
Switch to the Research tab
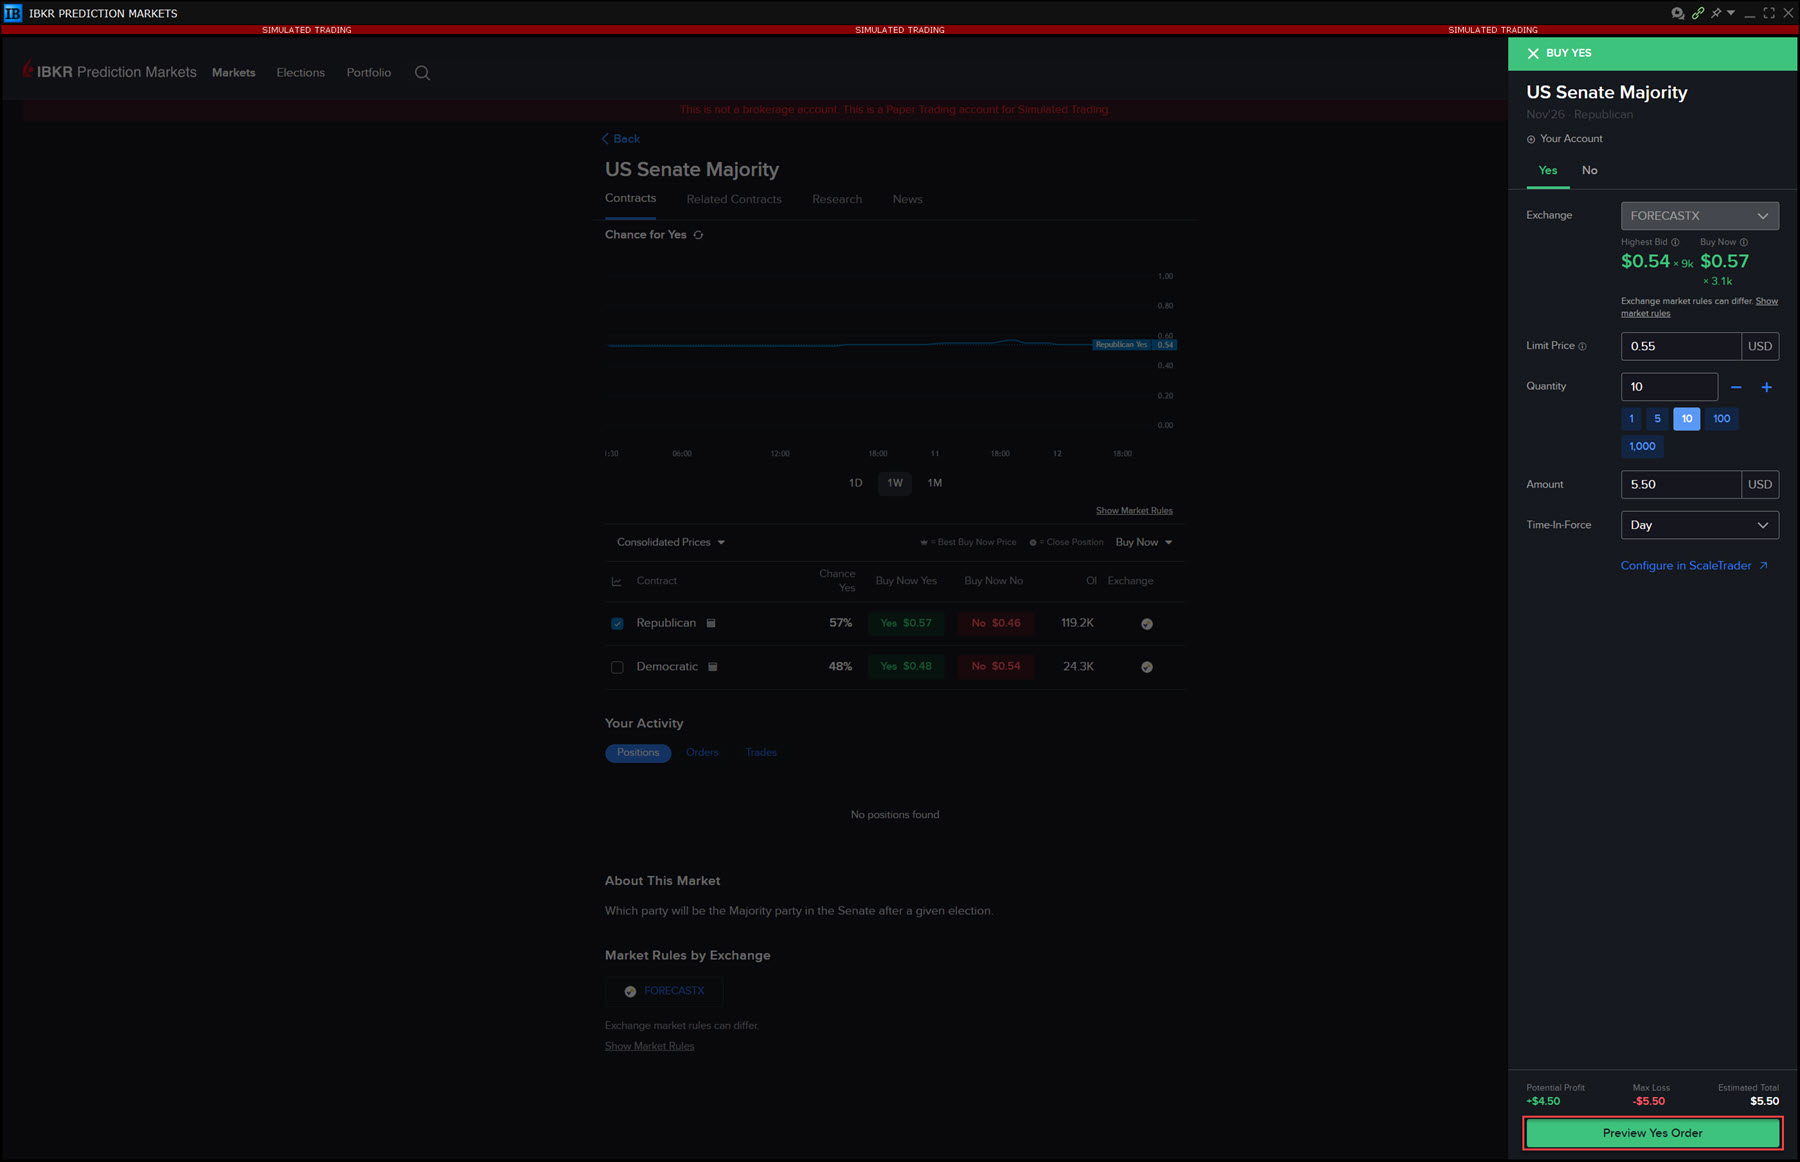click(837, 200)
